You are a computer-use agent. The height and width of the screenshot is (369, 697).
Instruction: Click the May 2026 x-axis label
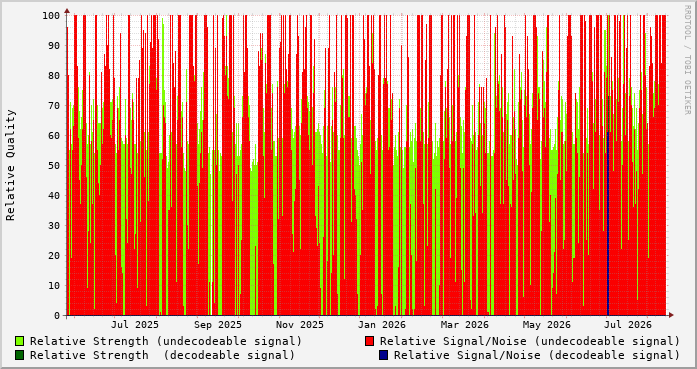tap(547, 325)
